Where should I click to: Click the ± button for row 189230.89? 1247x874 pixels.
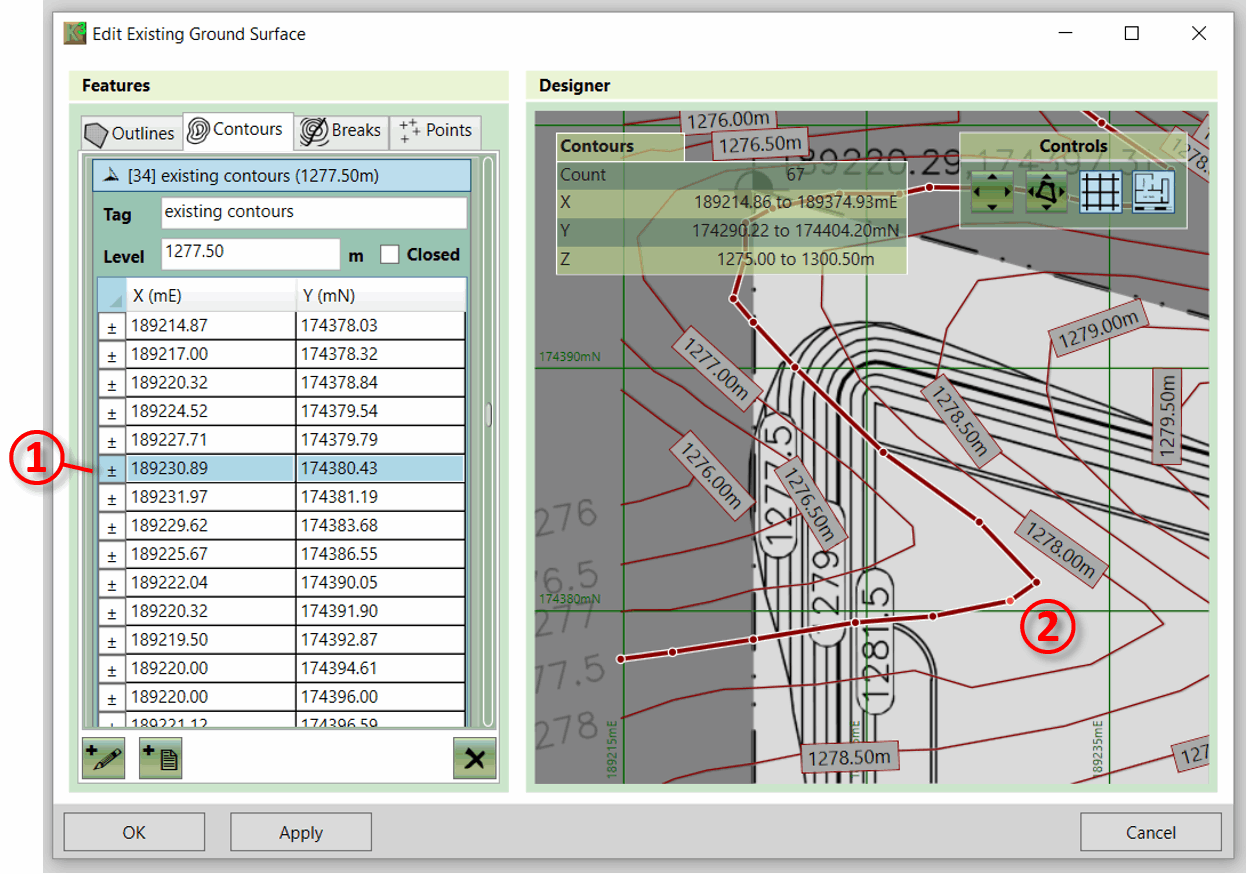tap(112, 469)
